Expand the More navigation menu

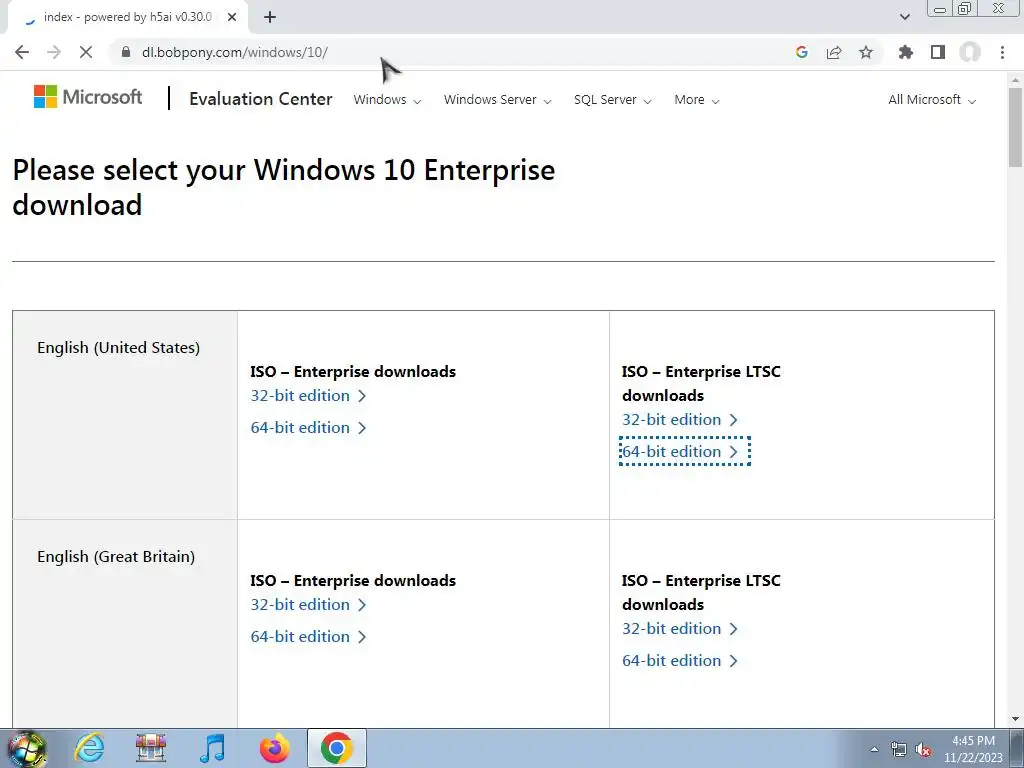point(697,100)
